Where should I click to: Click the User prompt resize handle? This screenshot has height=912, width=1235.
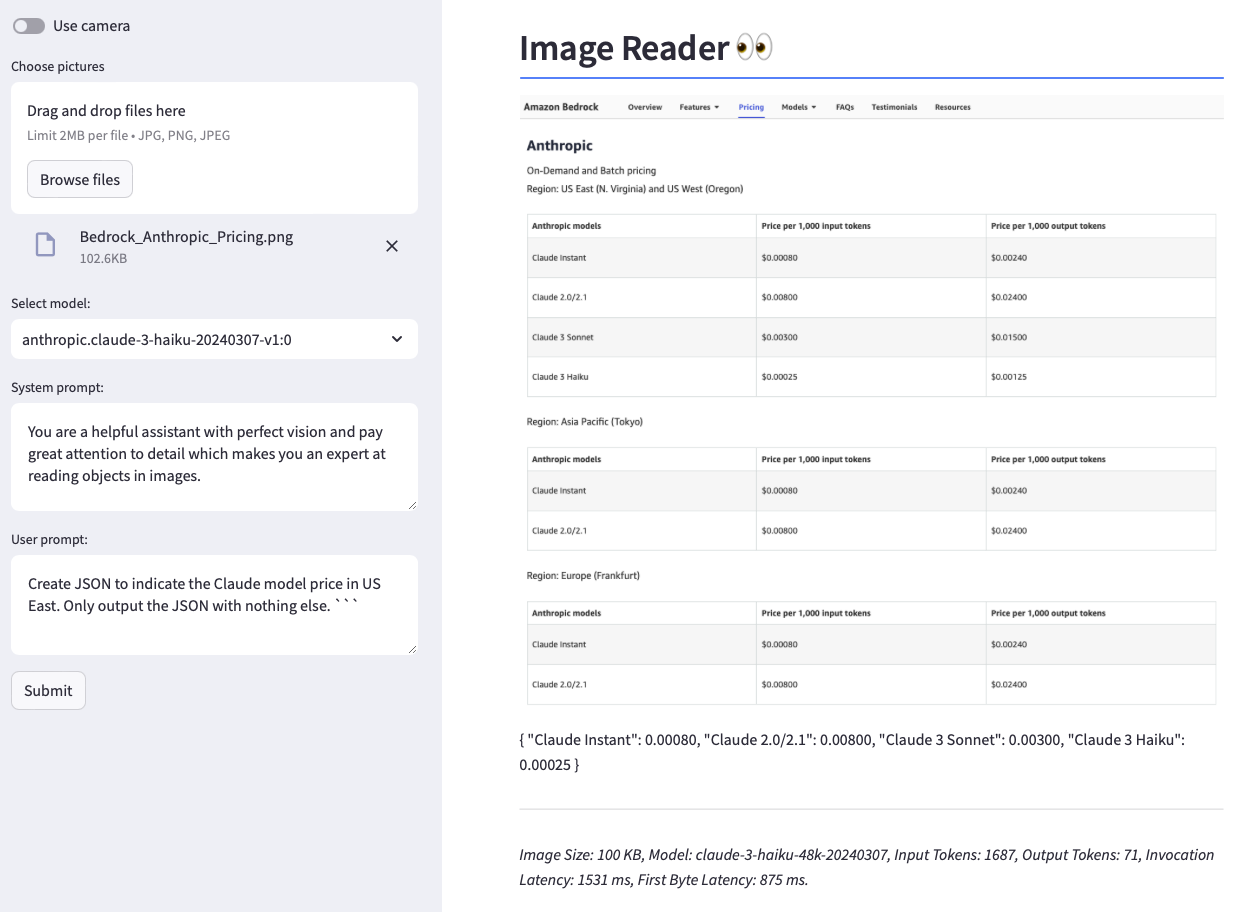click(x=411, y=648)
